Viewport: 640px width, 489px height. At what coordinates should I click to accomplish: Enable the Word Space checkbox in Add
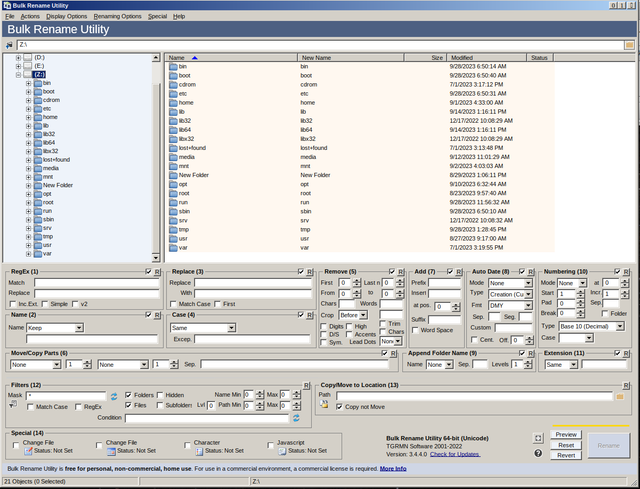point(415,330)
